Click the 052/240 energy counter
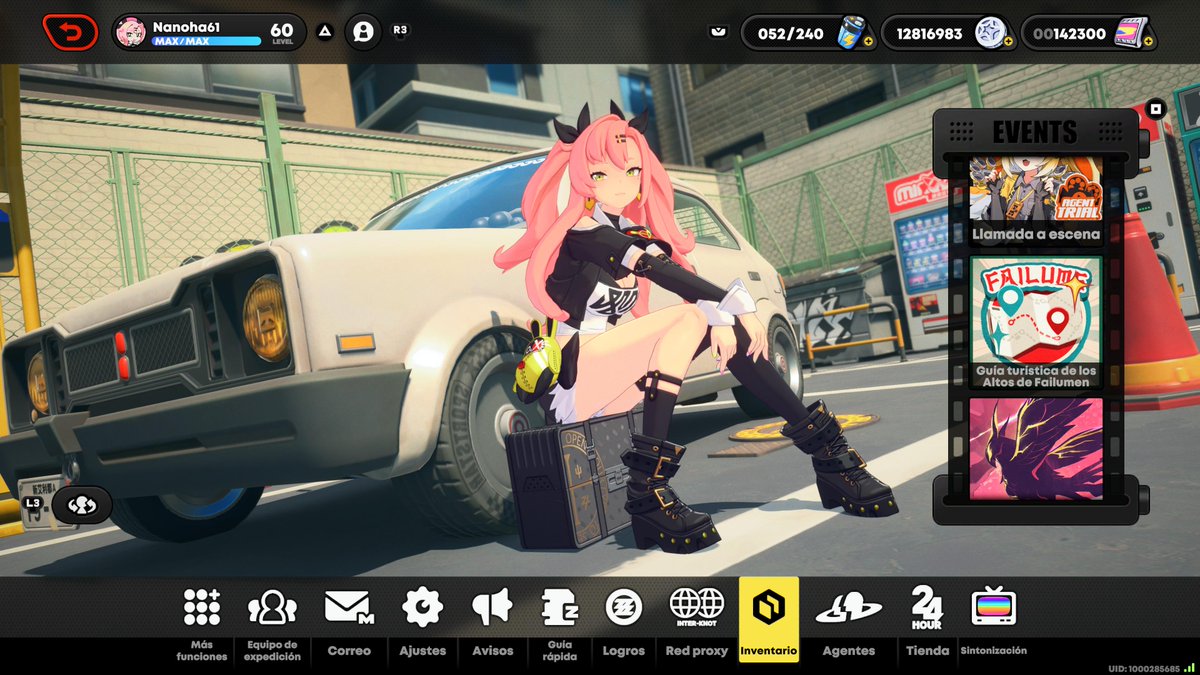Image resolution: width=1200 pixels, height=675 pixels. click(791, 34)
